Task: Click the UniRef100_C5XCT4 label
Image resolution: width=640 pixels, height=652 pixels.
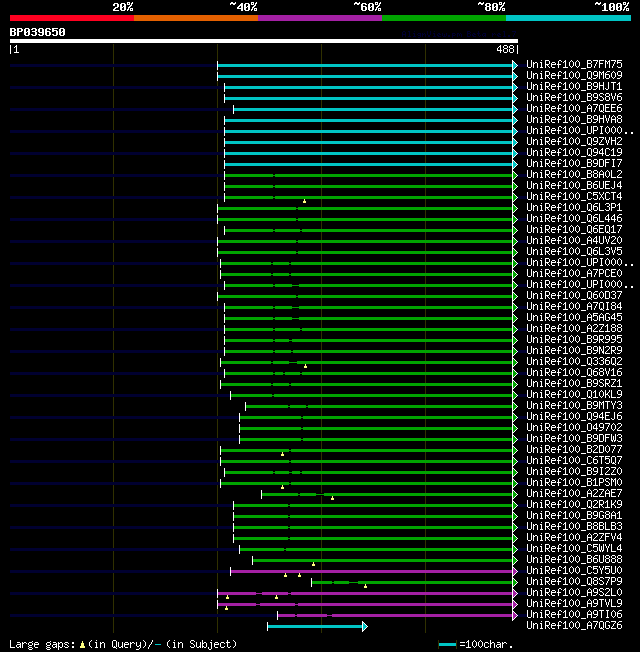Action: (x=574, y=196)
